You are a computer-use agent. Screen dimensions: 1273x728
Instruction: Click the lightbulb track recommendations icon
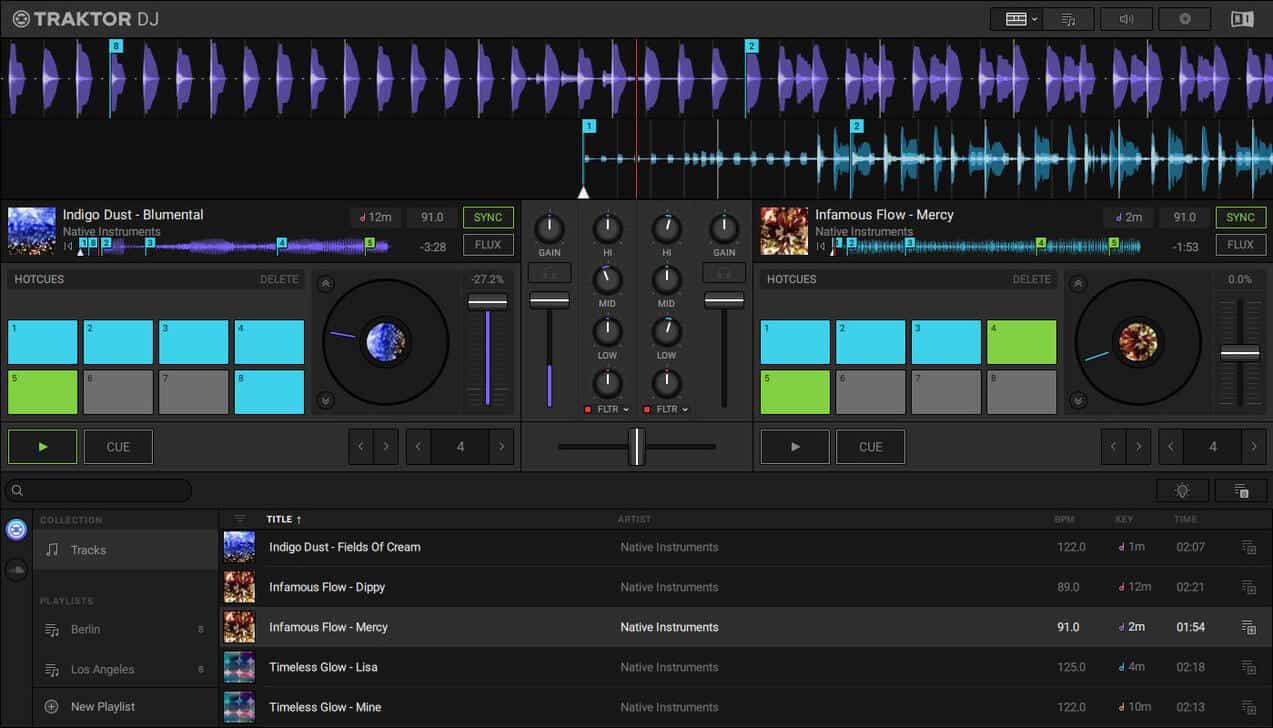click(1182, 491)
